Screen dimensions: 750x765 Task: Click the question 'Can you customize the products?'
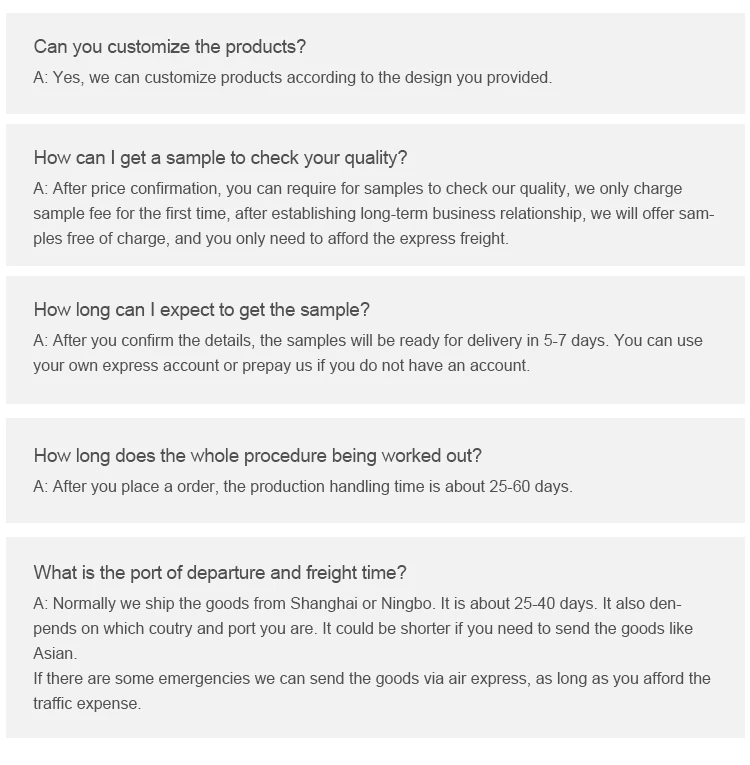click(169, 47)
